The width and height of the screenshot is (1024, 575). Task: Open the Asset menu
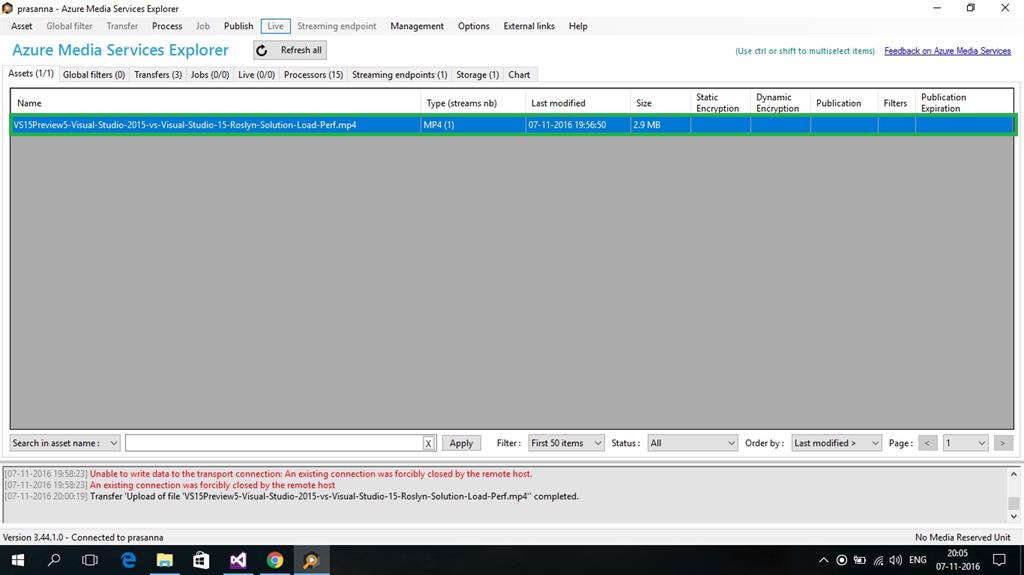tap(22, 26)
